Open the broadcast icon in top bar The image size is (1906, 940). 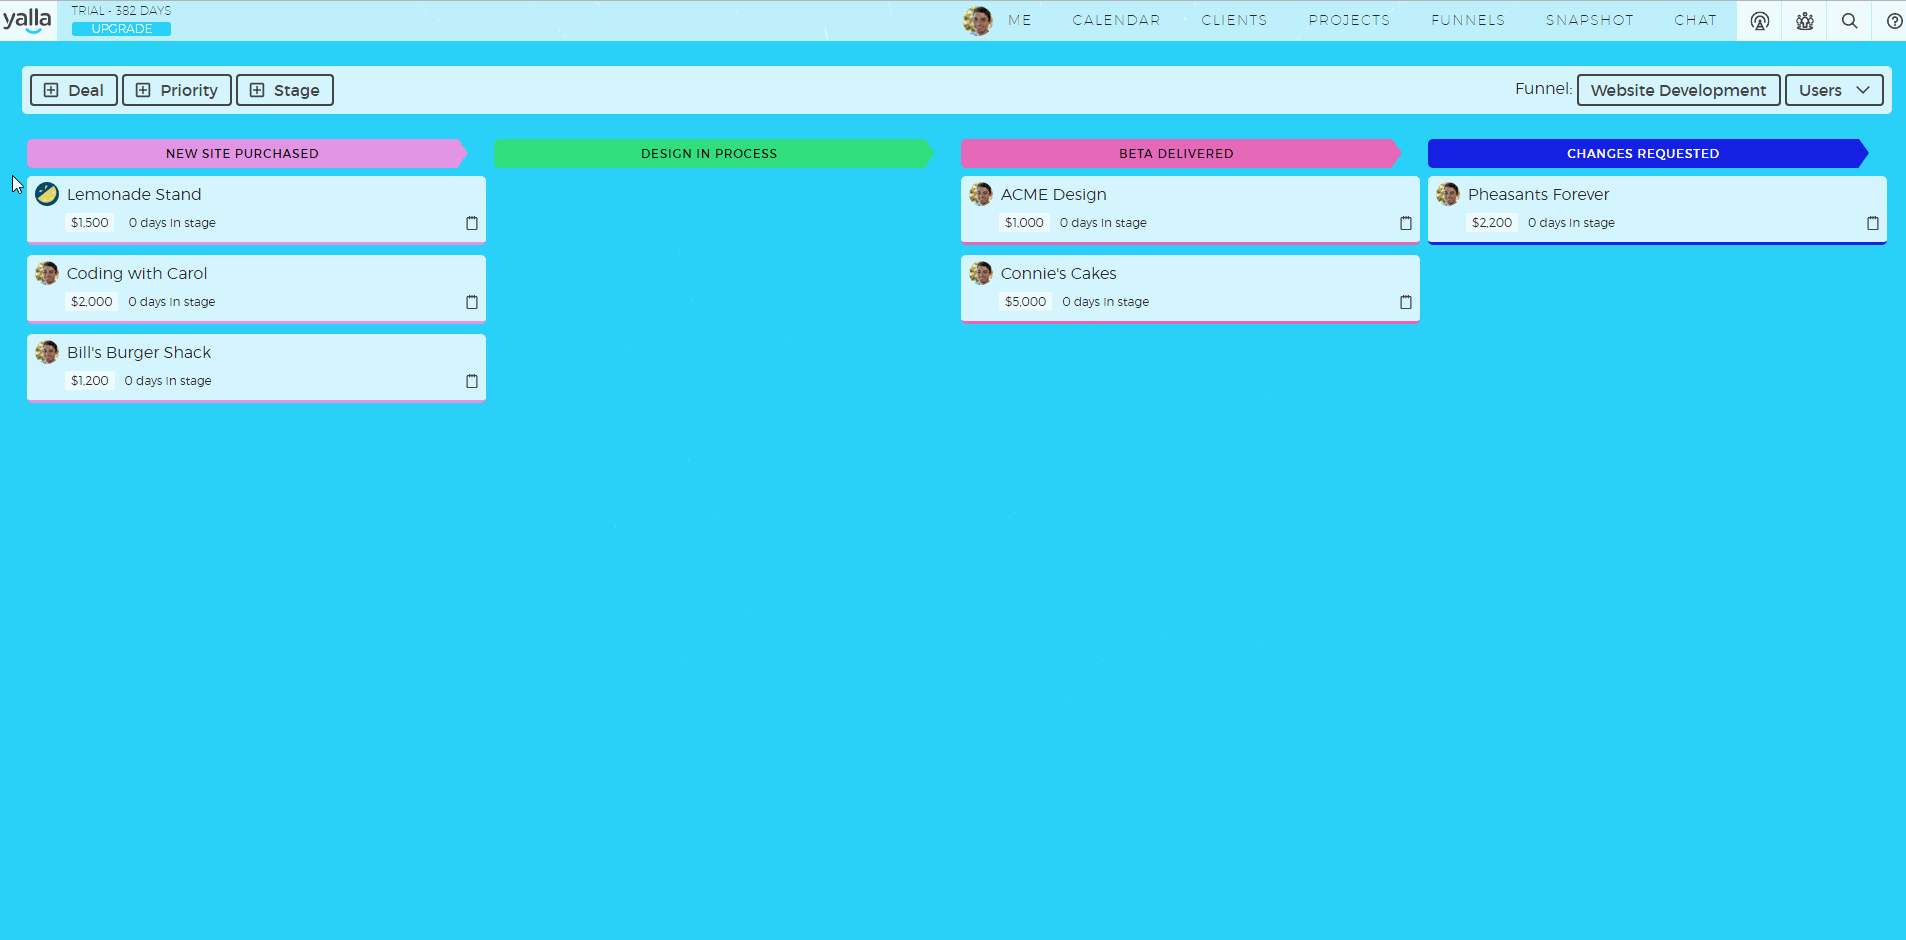(x=1759, y=21)
